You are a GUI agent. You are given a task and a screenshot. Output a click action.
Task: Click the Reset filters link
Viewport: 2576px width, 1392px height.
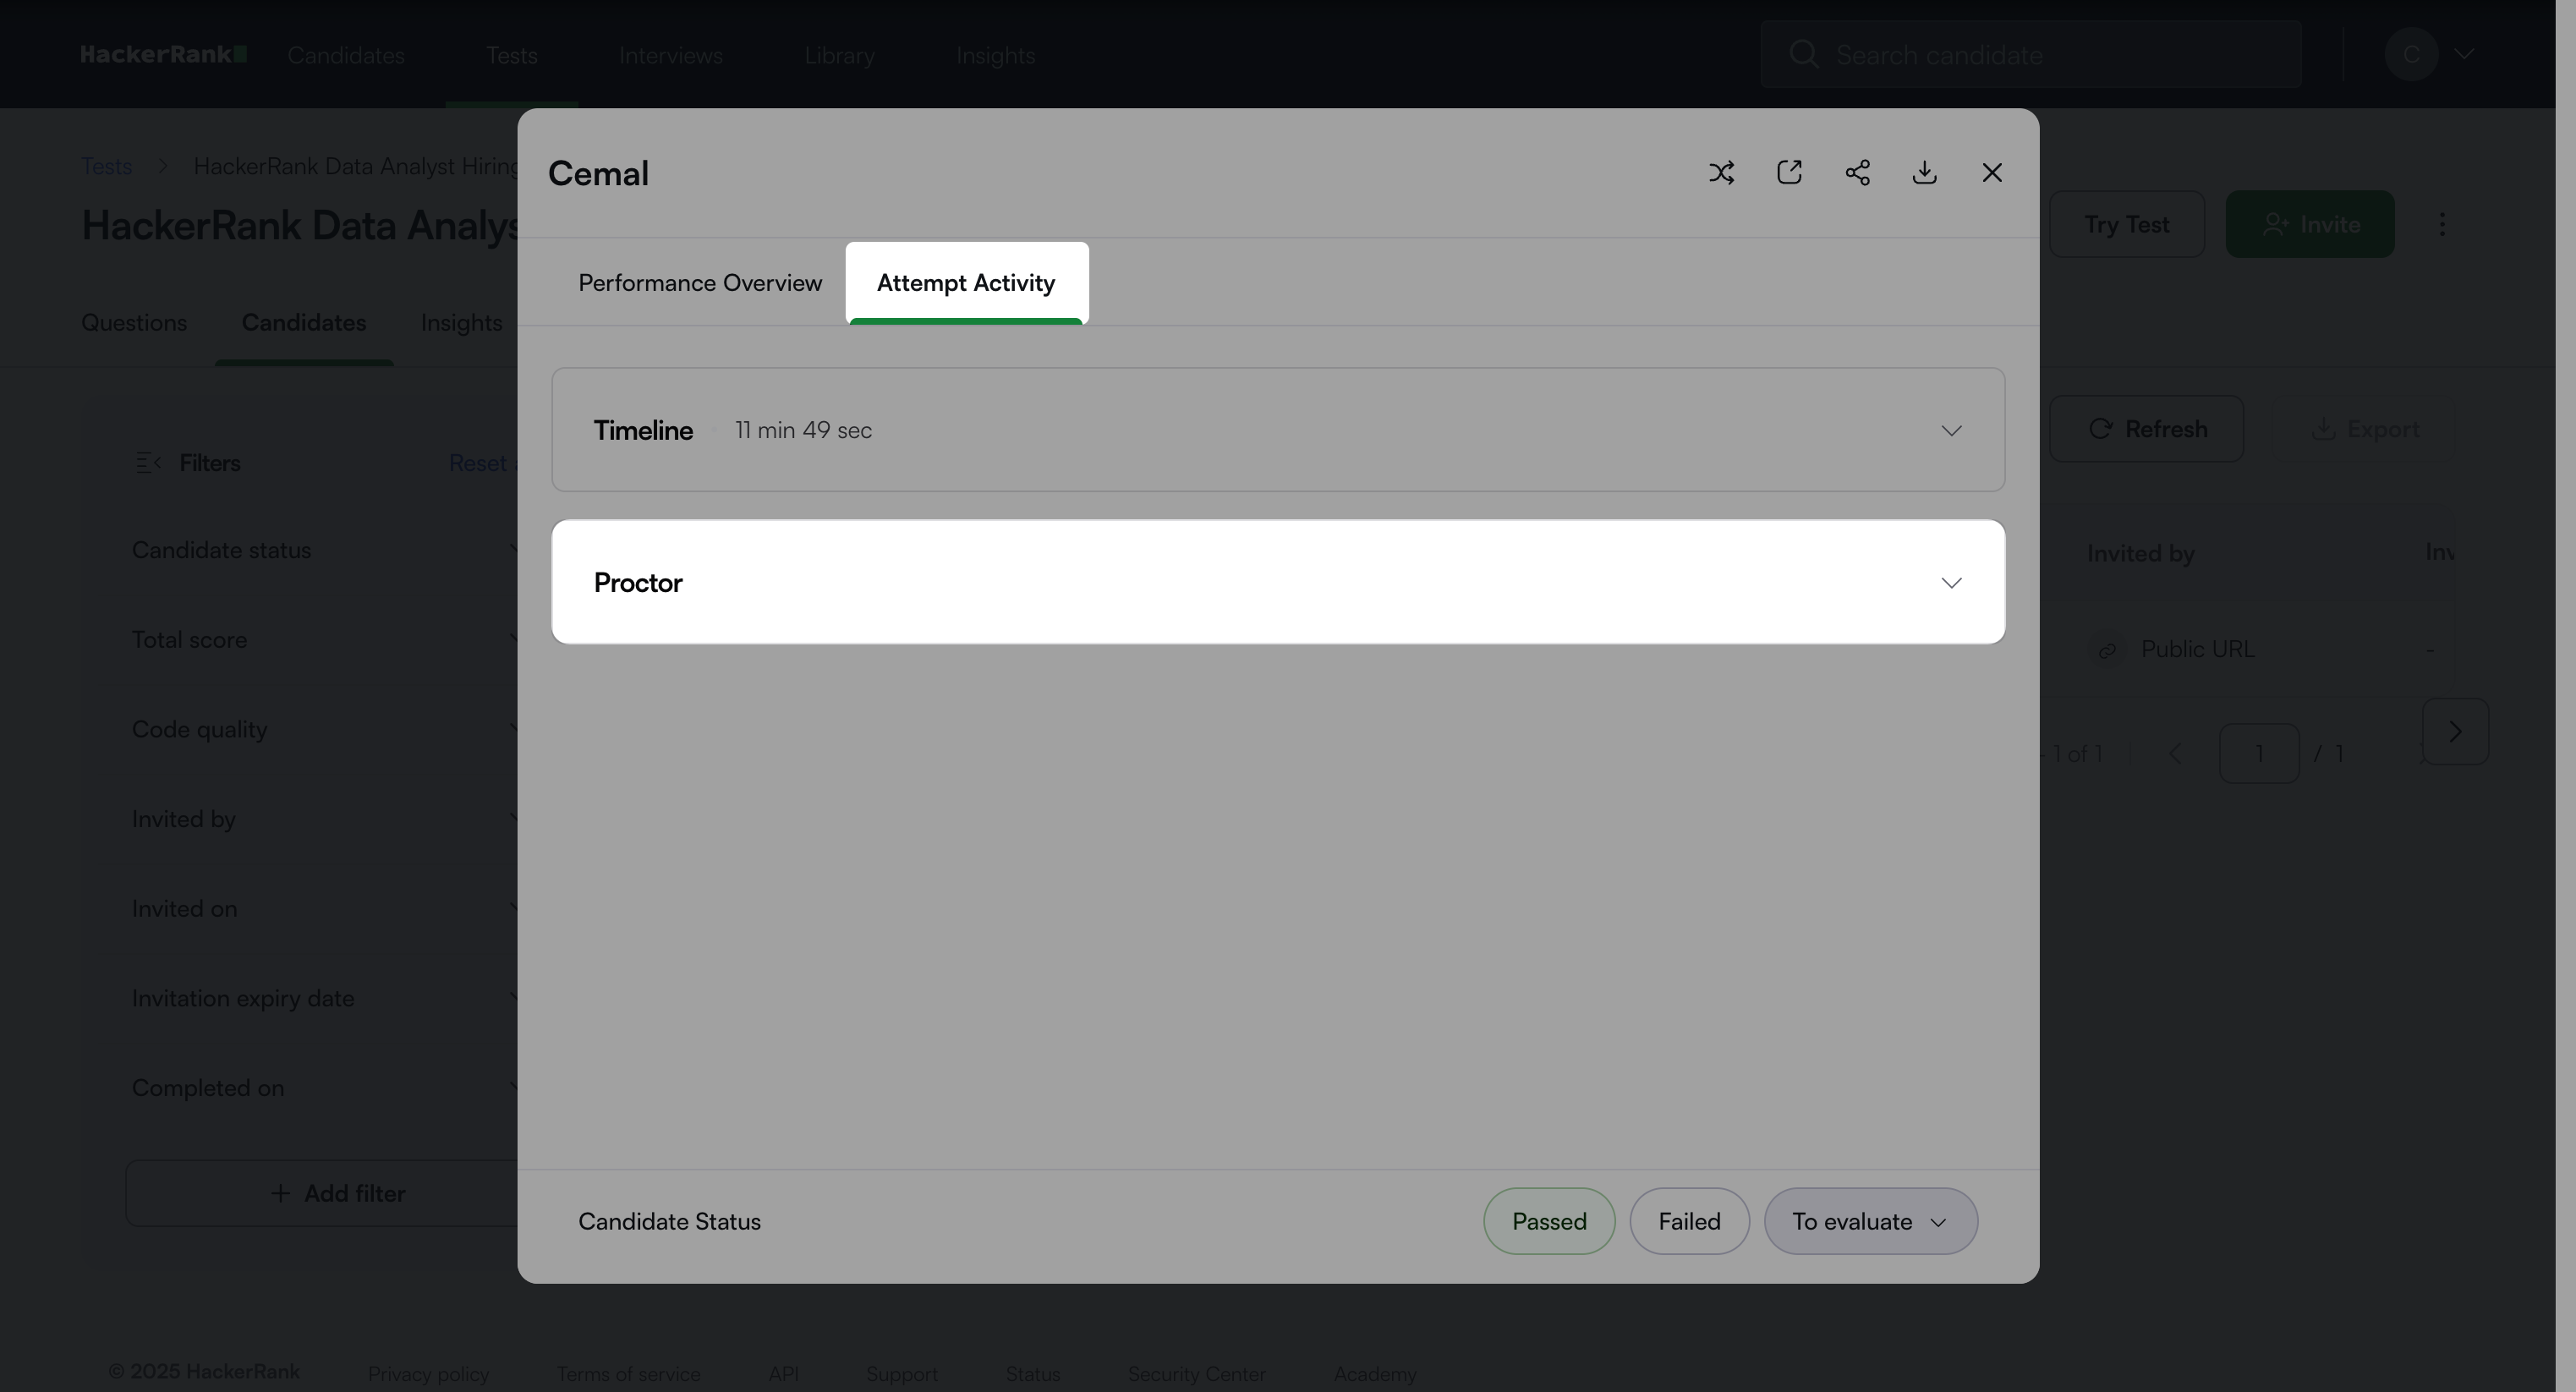point(483,463)
